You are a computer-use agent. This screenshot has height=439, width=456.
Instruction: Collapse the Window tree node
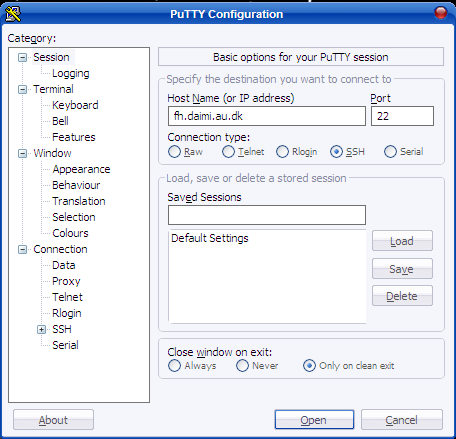[22, 153]
